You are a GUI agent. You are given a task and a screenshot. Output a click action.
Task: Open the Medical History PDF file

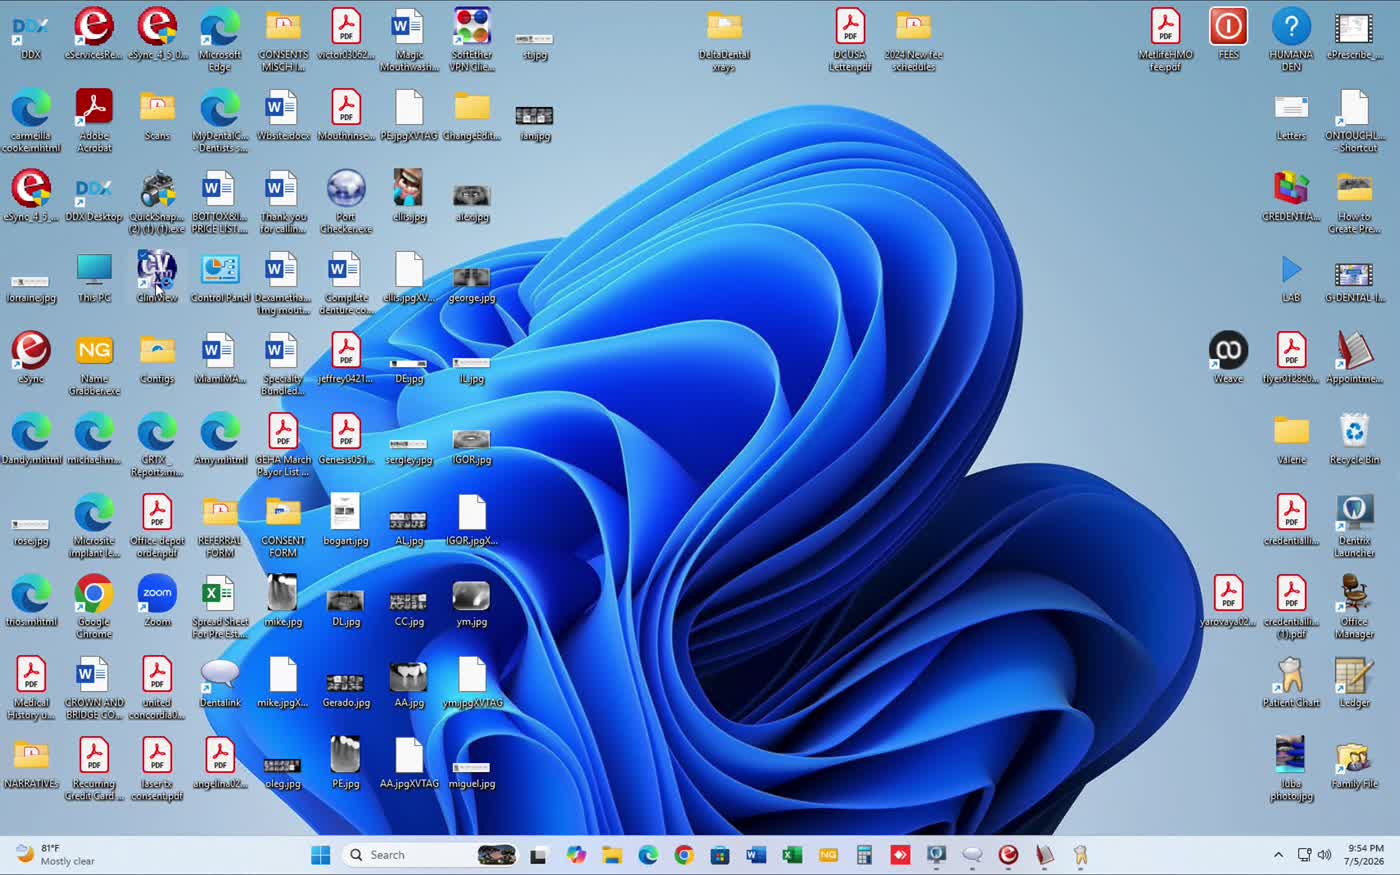[x=31, y=688]
